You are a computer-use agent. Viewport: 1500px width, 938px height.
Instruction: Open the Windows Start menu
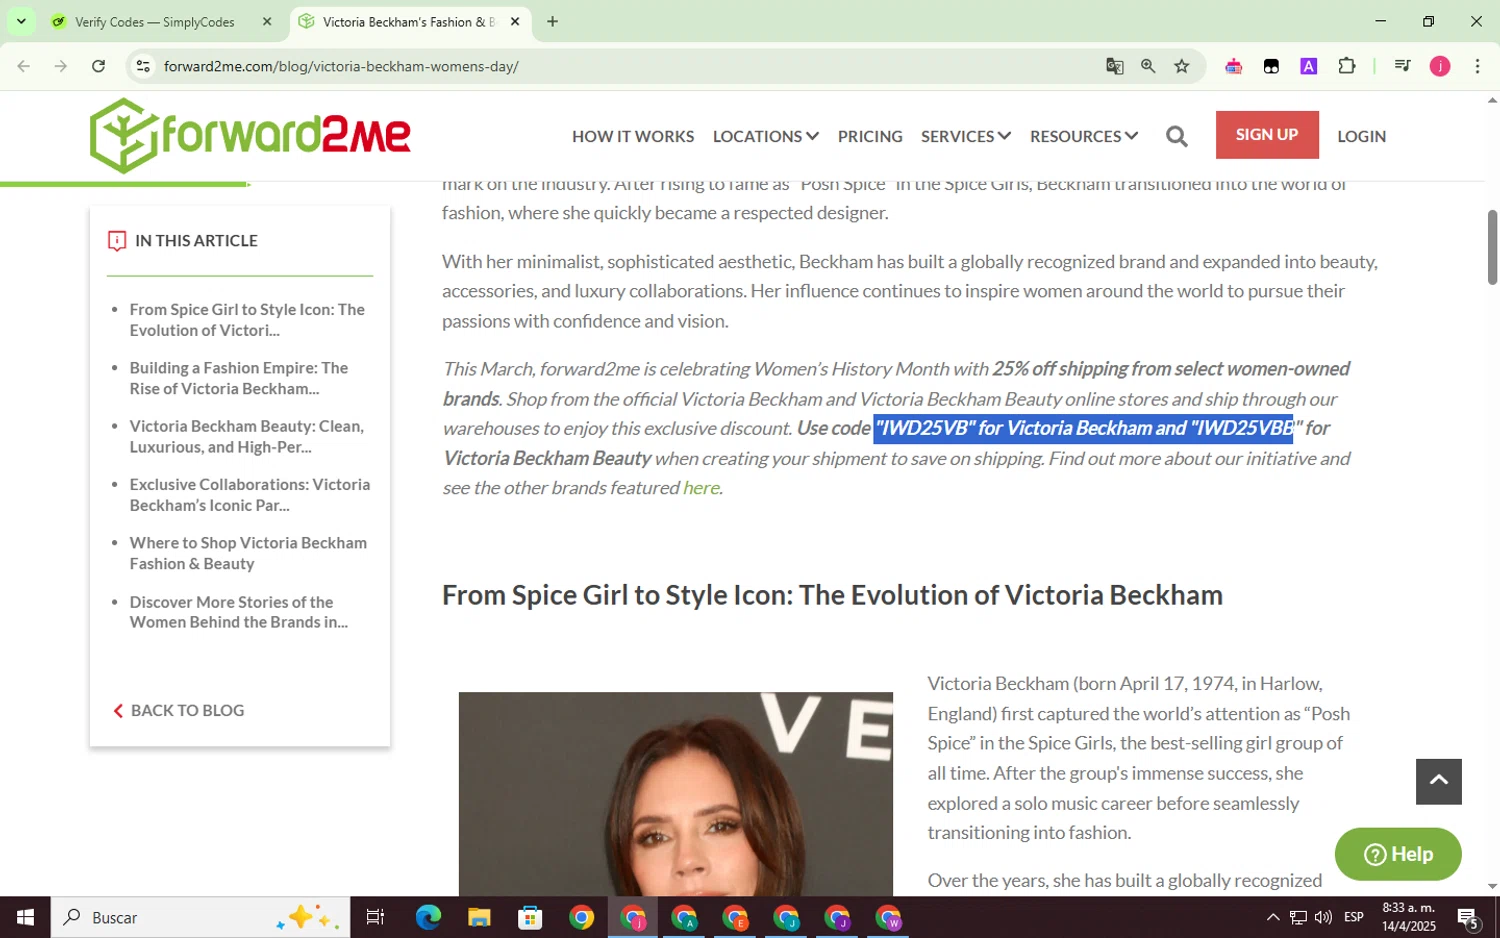click(x=25, y=917)
